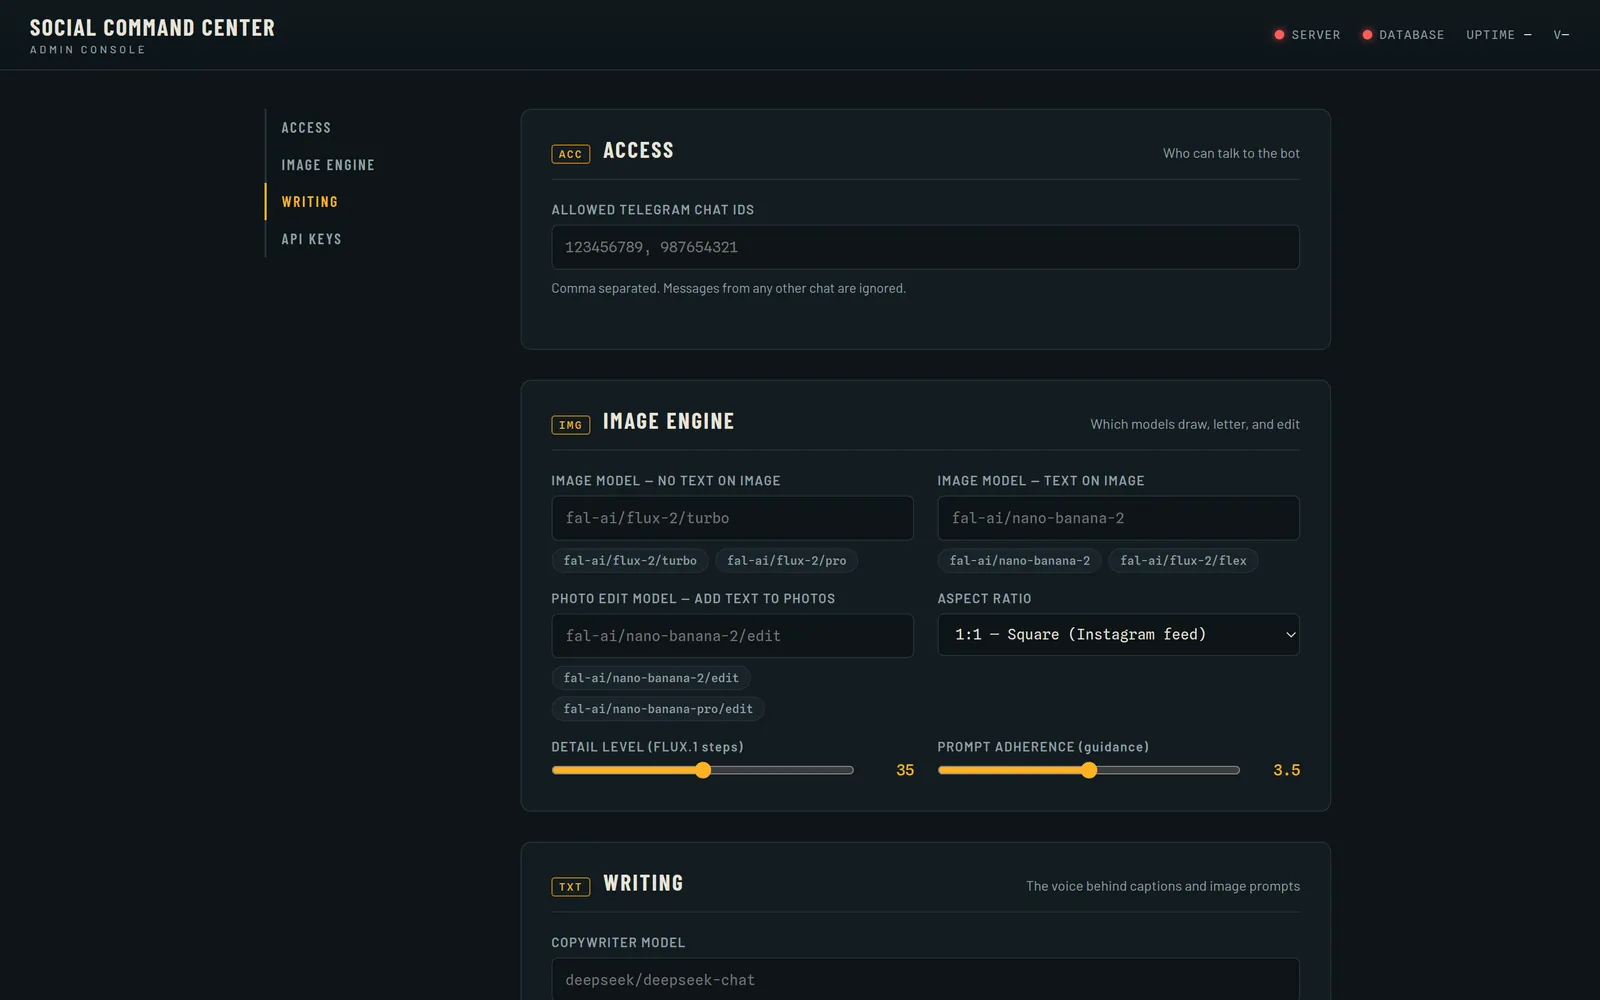This screenshot has height=1000, width=1600.
Task: Click the SERVER status label
Action: 1315,35
